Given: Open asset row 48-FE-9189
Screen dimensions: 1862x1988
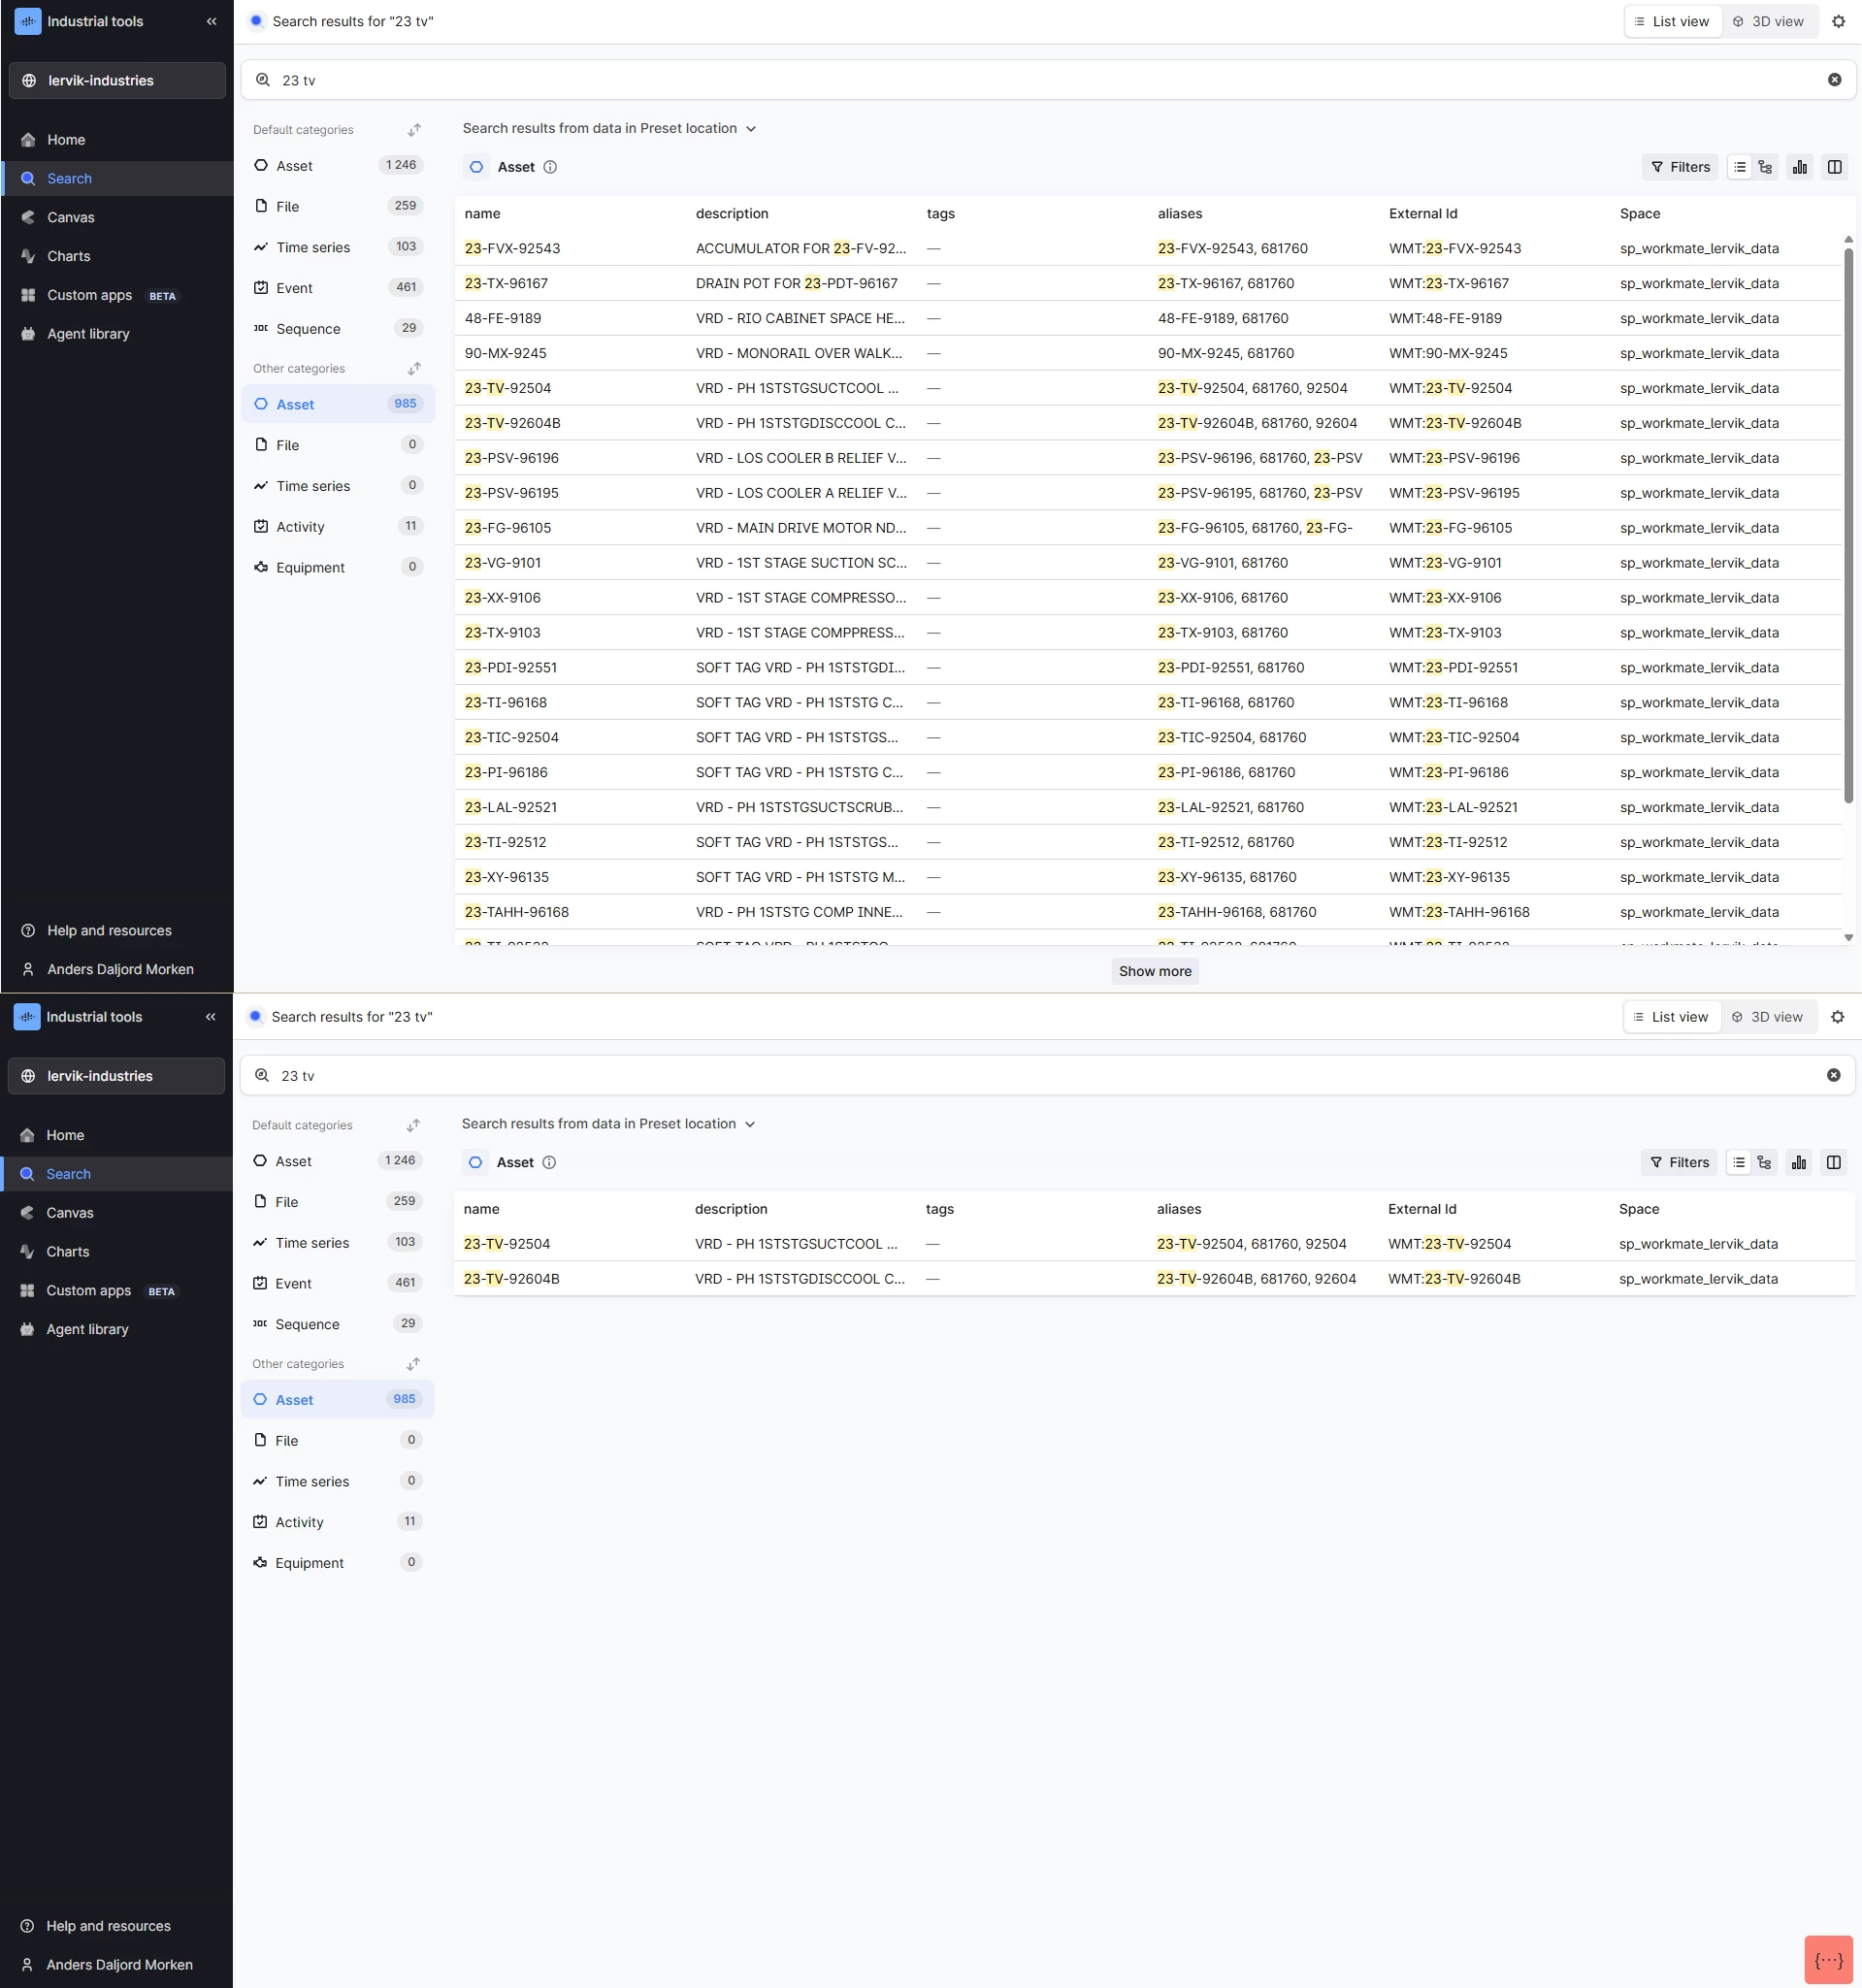Looking at the screenshot, I should click(1148, 319).
